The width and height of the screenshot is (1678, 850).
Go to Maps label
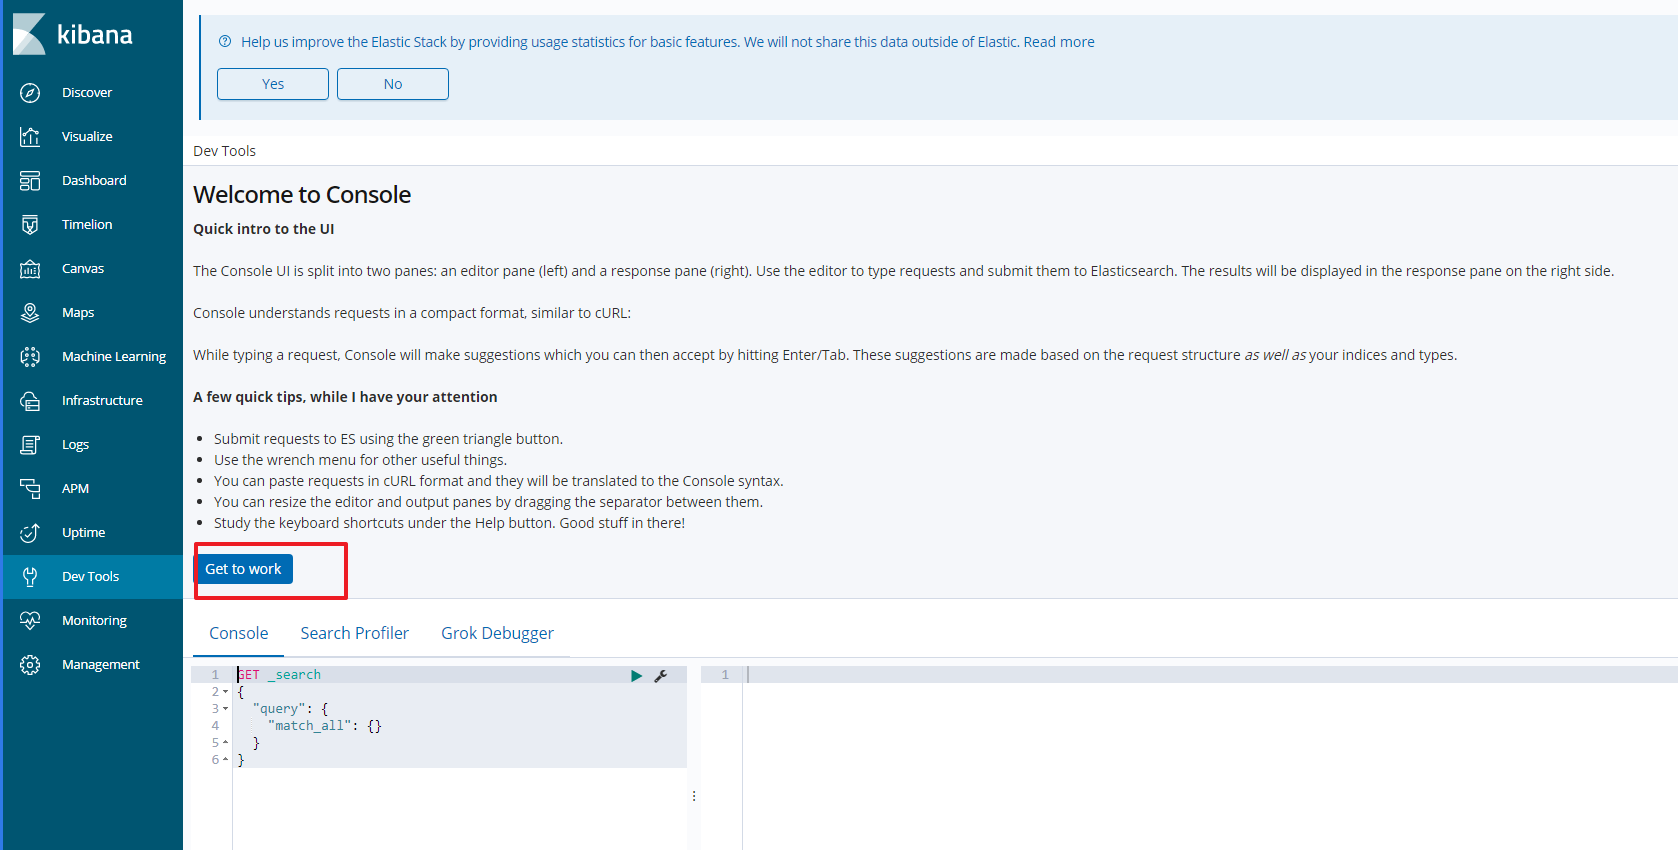(78, 313)
